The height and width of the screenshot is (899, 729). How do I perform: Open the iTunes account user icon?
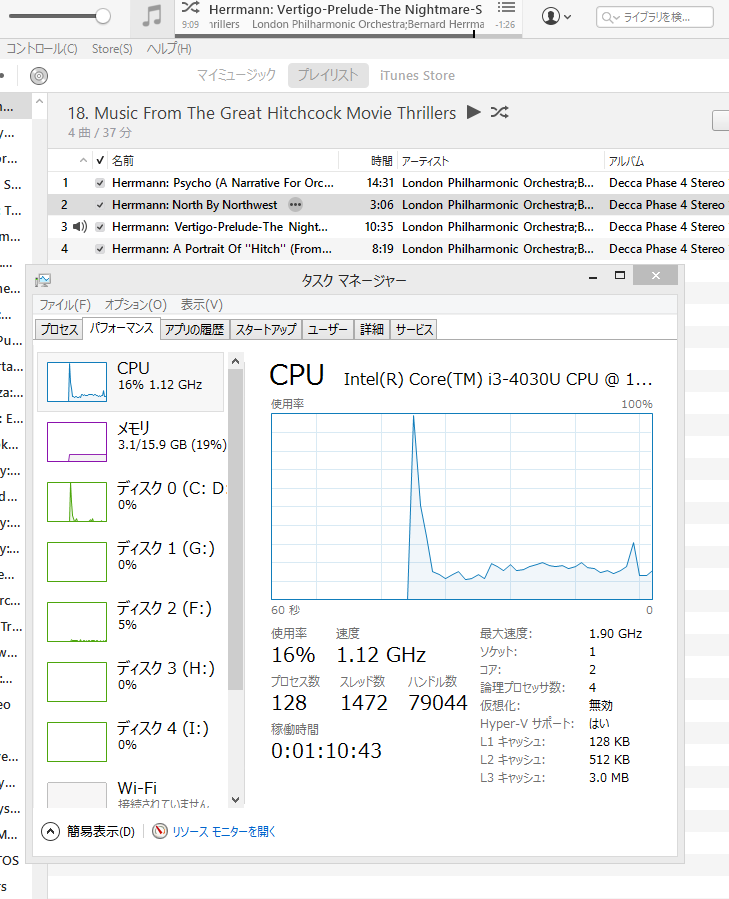tap(551, 17)
